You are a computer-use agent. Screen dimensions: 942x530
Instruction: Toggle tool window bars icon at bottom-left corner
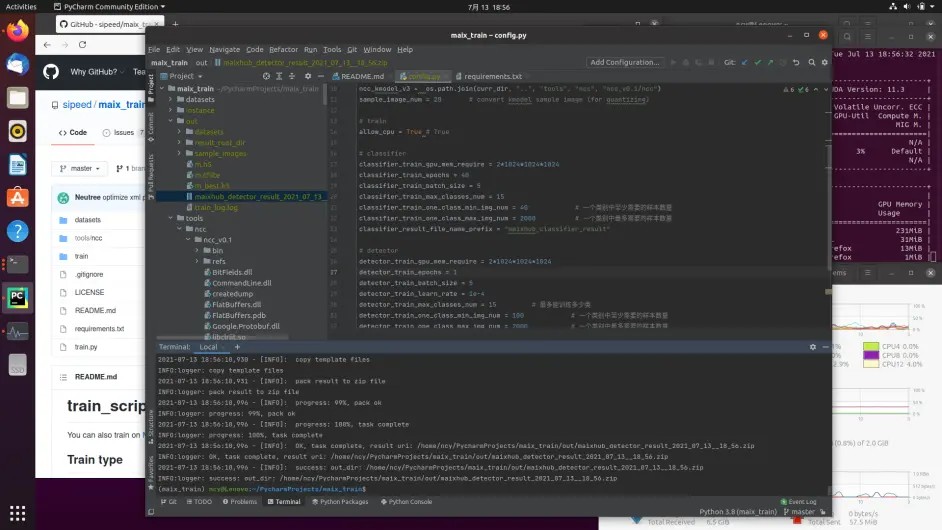coord(151,512)
